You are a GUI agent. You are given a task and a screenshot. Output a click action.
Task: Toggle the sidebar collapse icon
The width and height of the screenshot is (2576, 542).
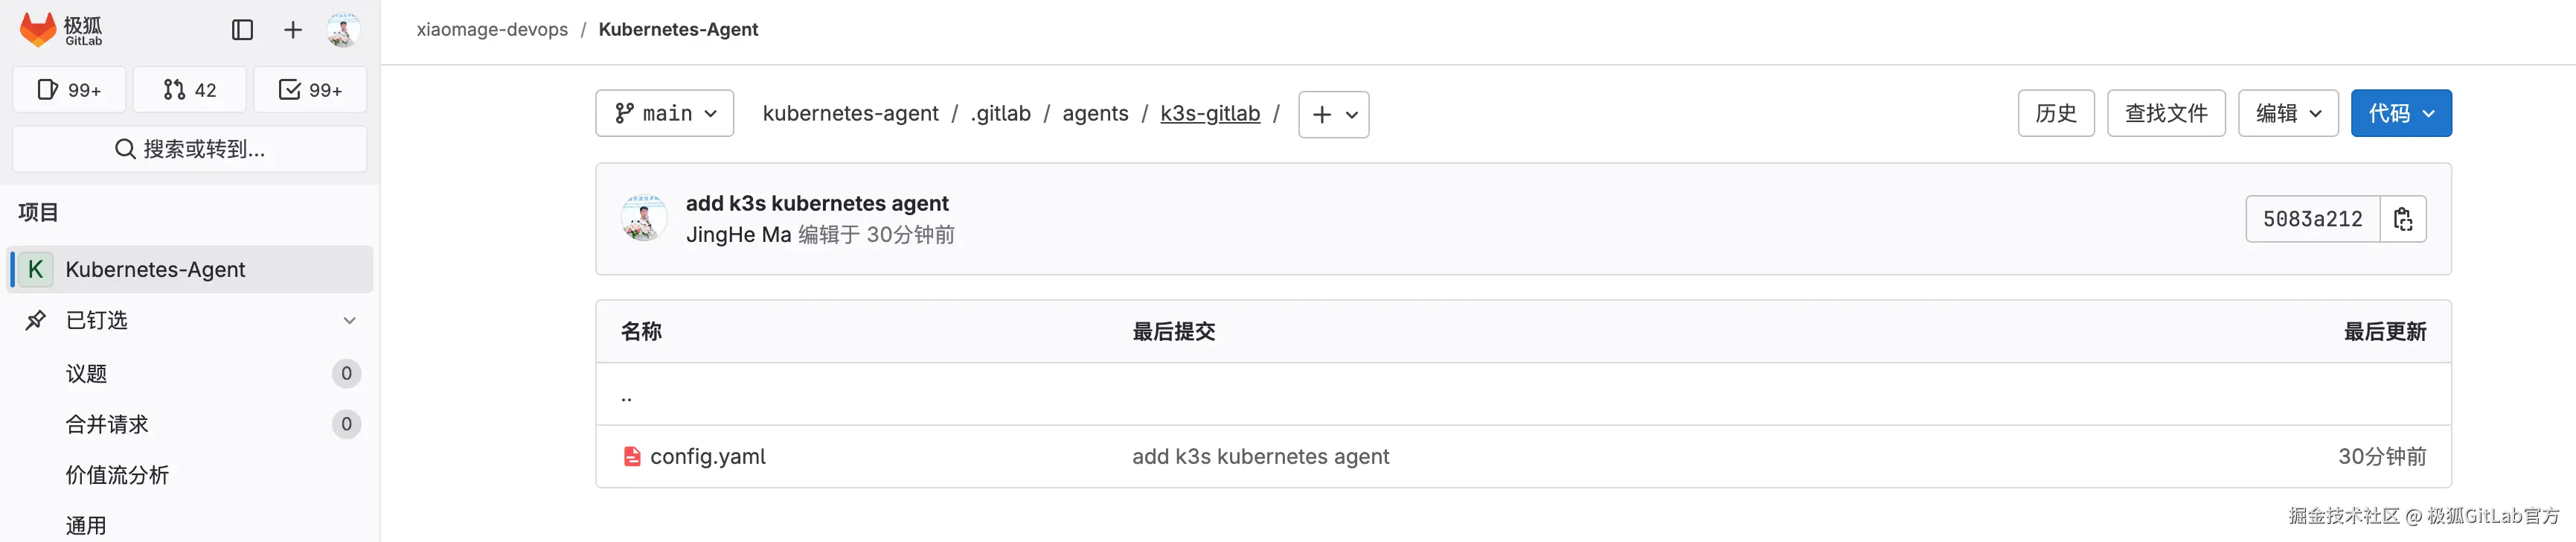click(242, 30)
